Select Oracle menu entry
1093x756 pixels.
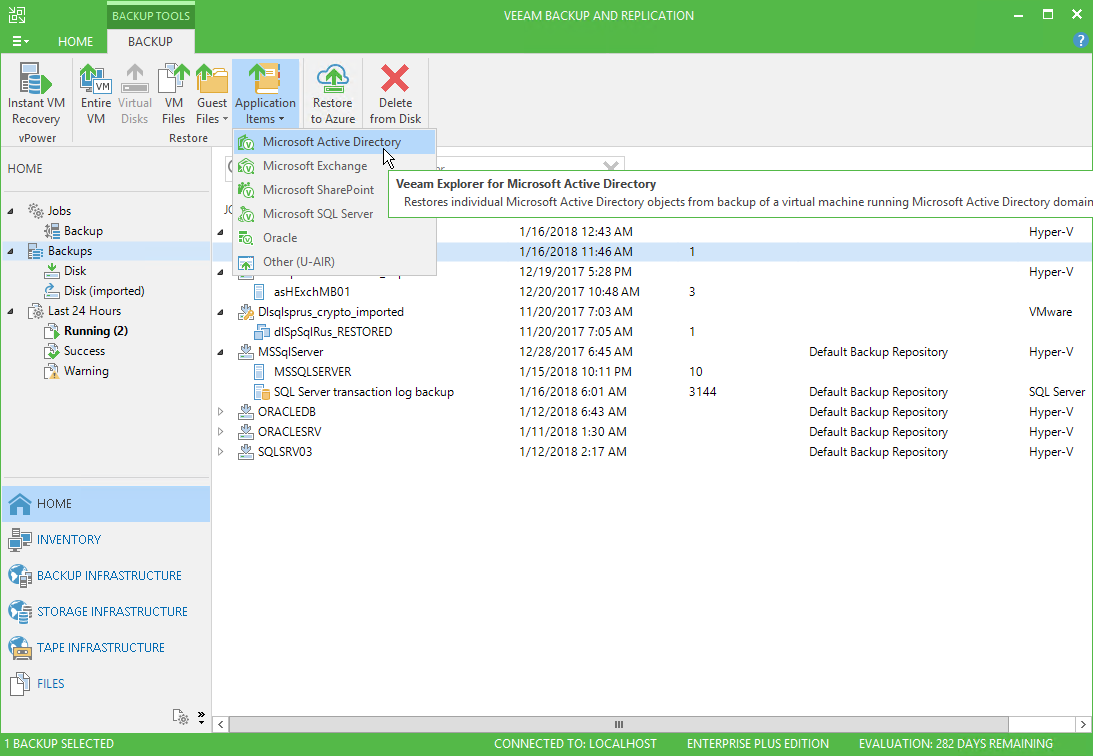335,238
